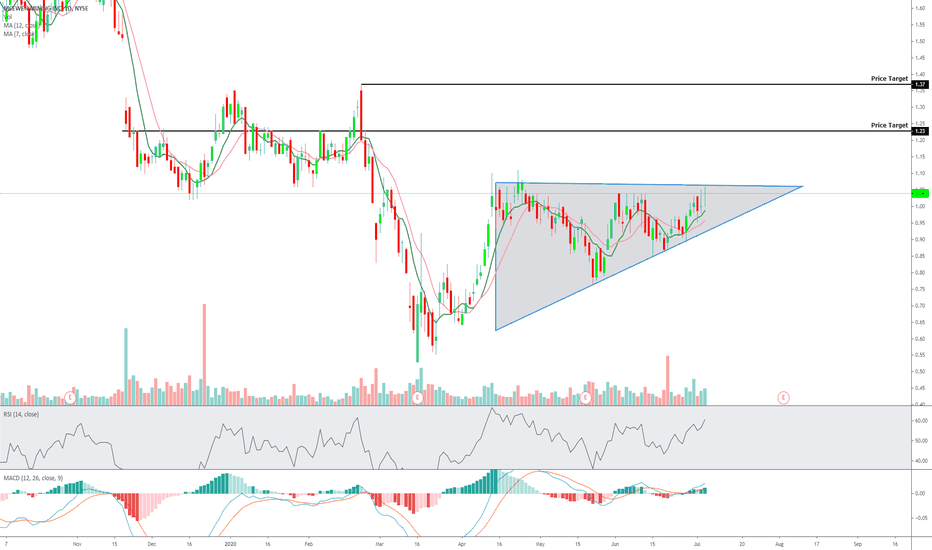Click the 0.60 level on the price axis
Viewport: 932px width, 550px height.
pos(920,339)
